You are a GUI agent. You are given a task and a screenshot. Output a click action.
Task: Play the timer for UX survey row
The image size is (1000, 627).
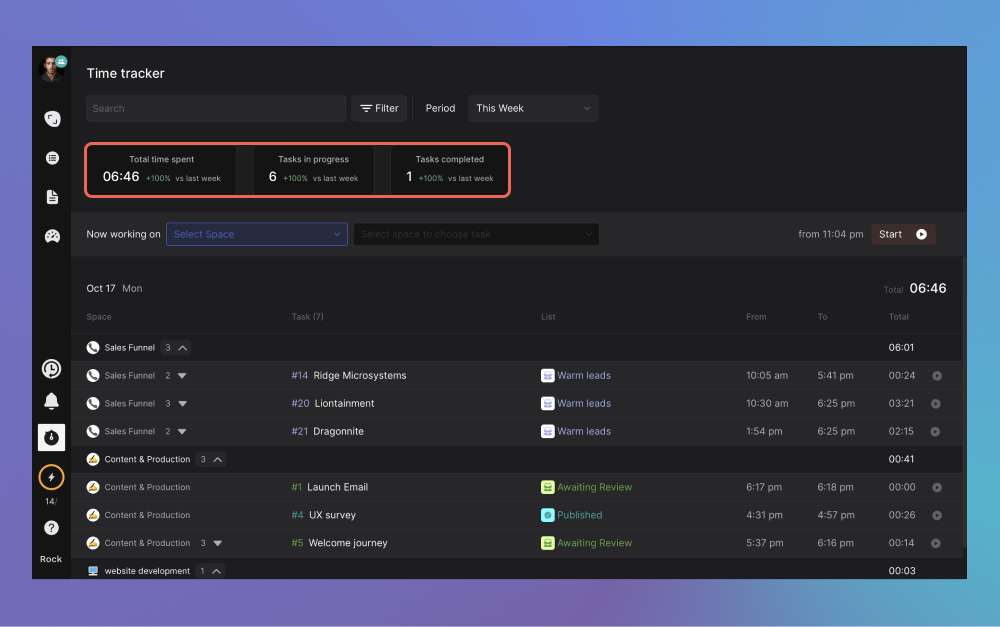click(x=937, y=516)
